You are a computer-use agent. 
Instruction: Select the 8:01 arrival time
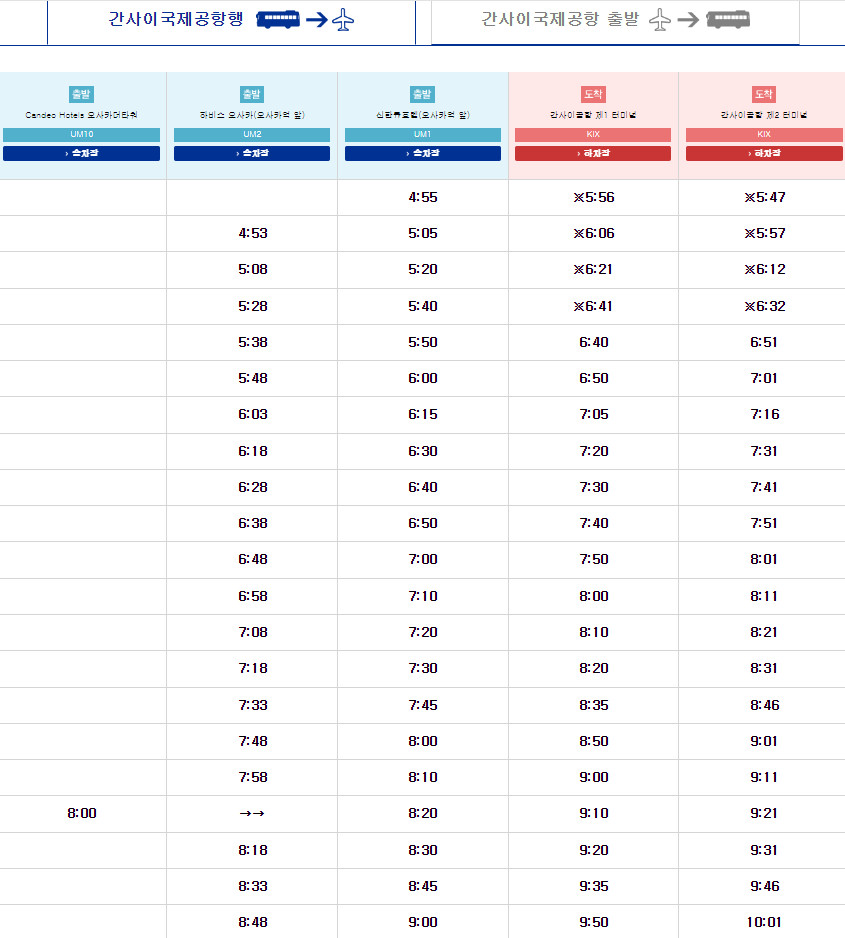[x=764, y=559]
